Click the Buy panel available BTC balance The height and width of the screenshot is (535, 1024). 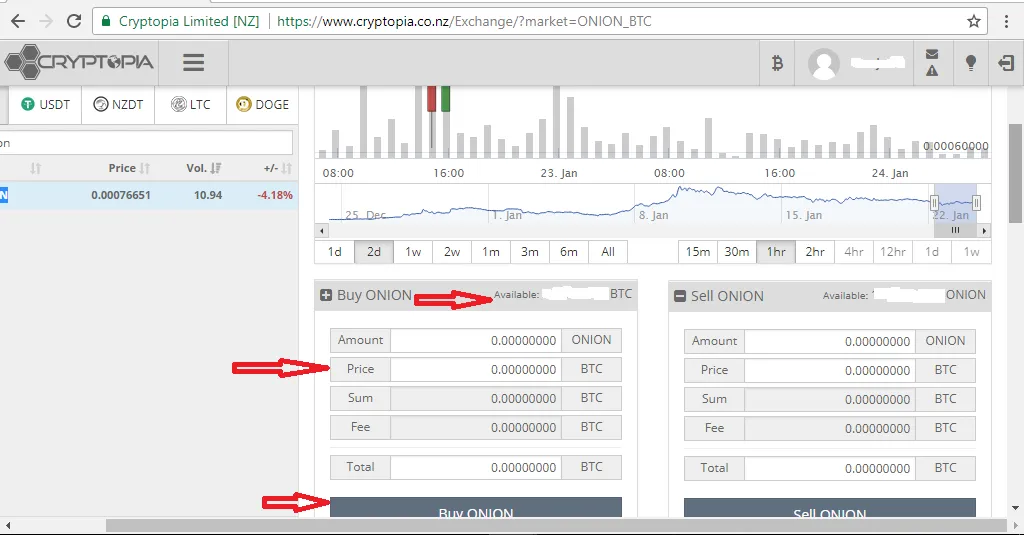(x=562, y=294)
